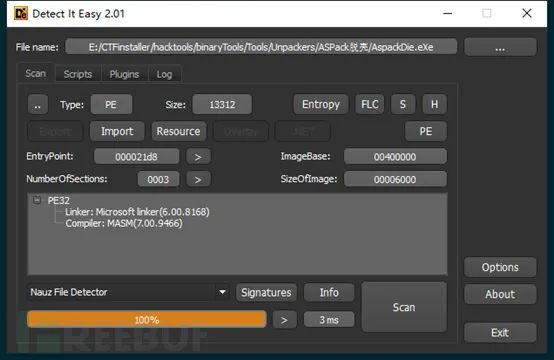Open the FLC button

point(370,104)
